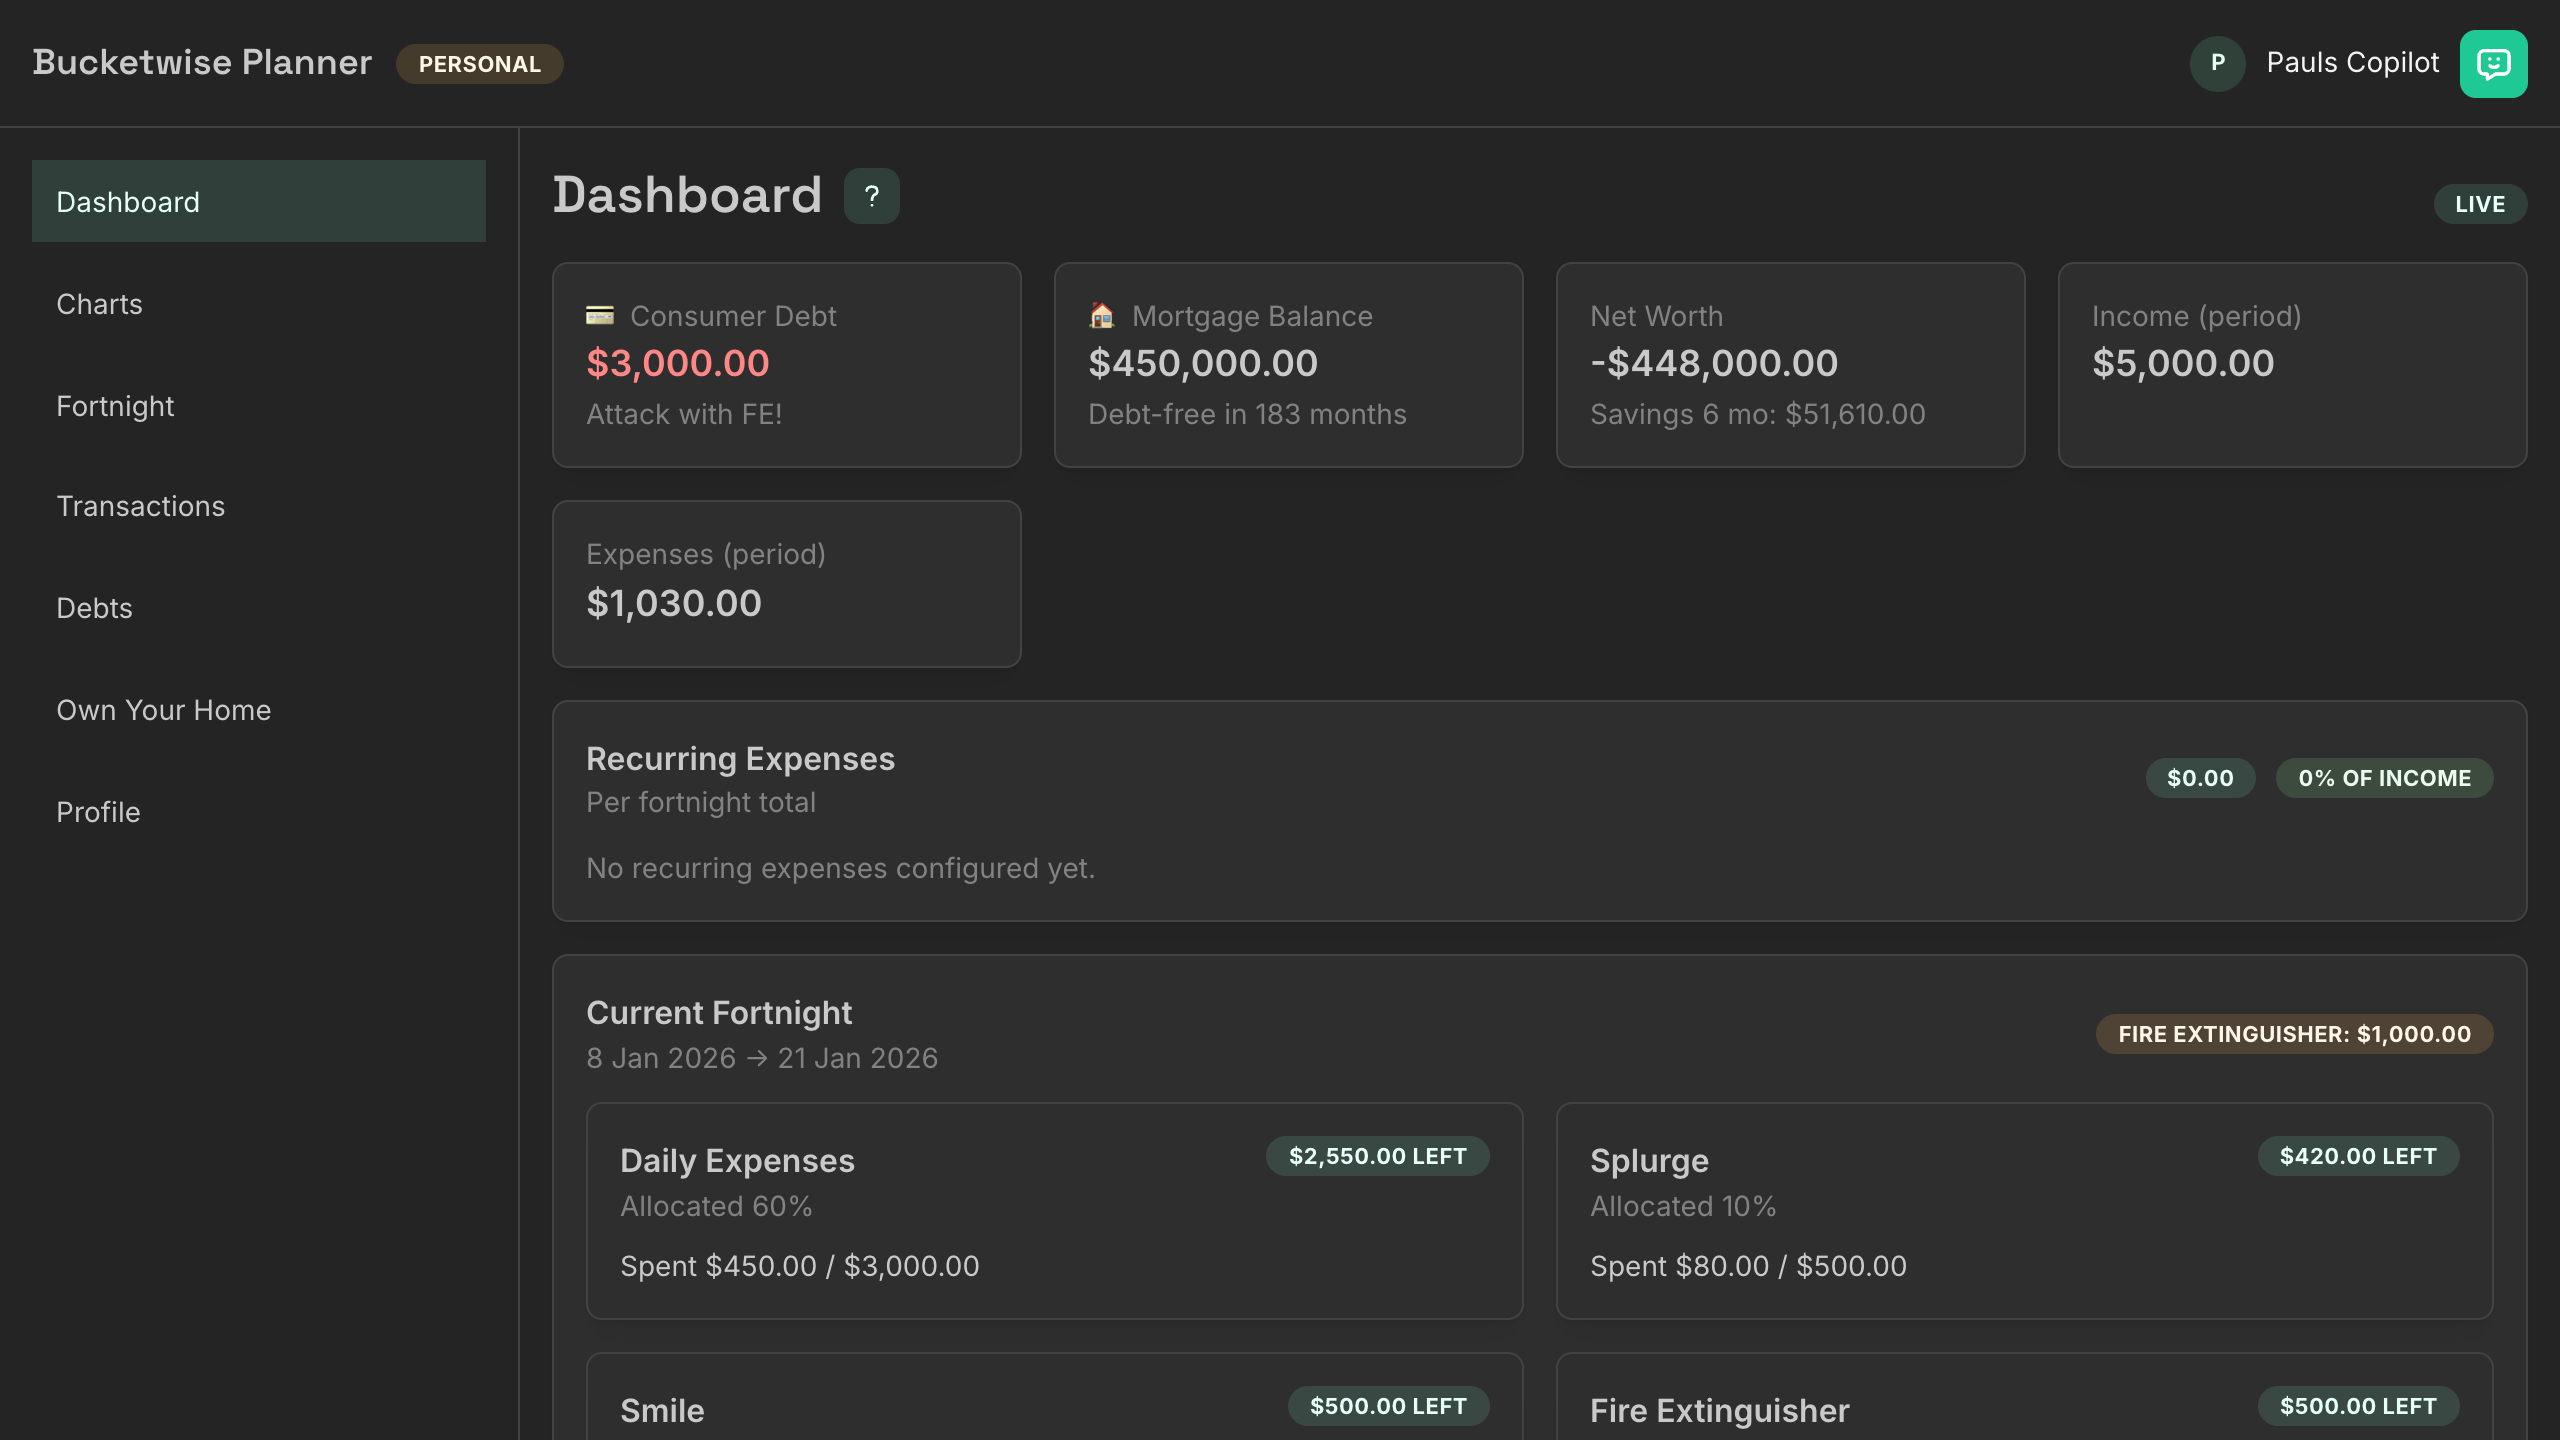Image resolution: width=2560 pixels, height=1440 pixels.
Task: Click the Consumer Debt card icon
Action: coord(600,316)
